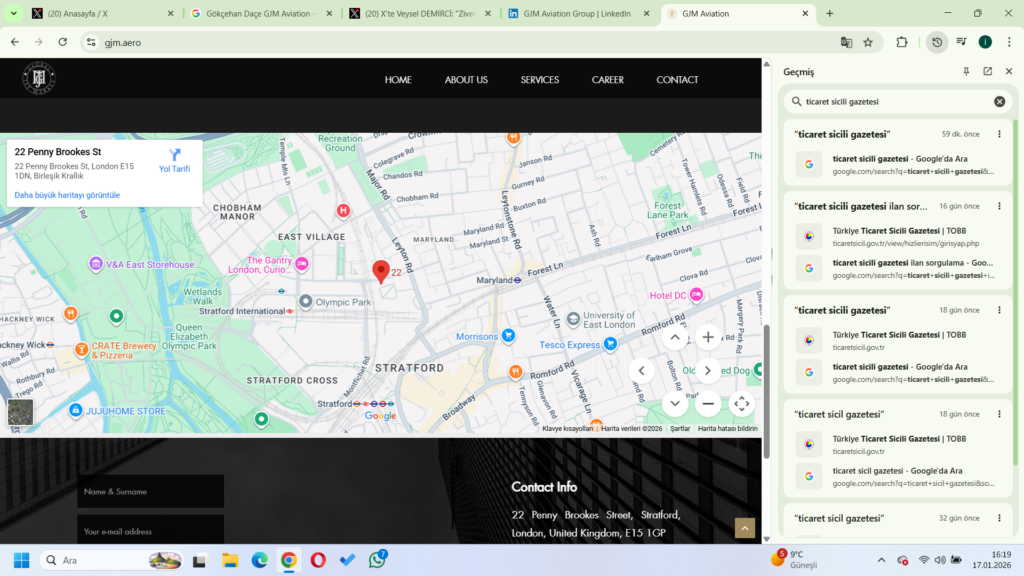Show or hide map camera move controls
The image size is (1024, 576).
point(741,404)
